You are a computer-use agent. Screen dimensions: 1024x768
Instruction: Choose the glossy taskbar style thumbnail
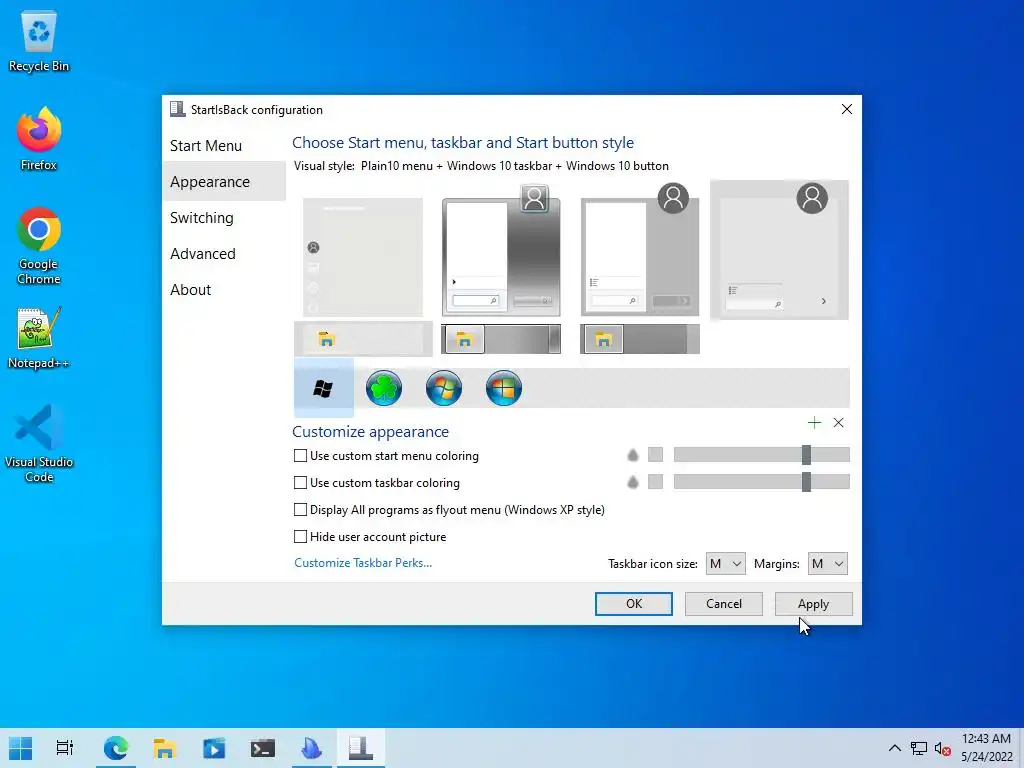[x=501, y=340]
